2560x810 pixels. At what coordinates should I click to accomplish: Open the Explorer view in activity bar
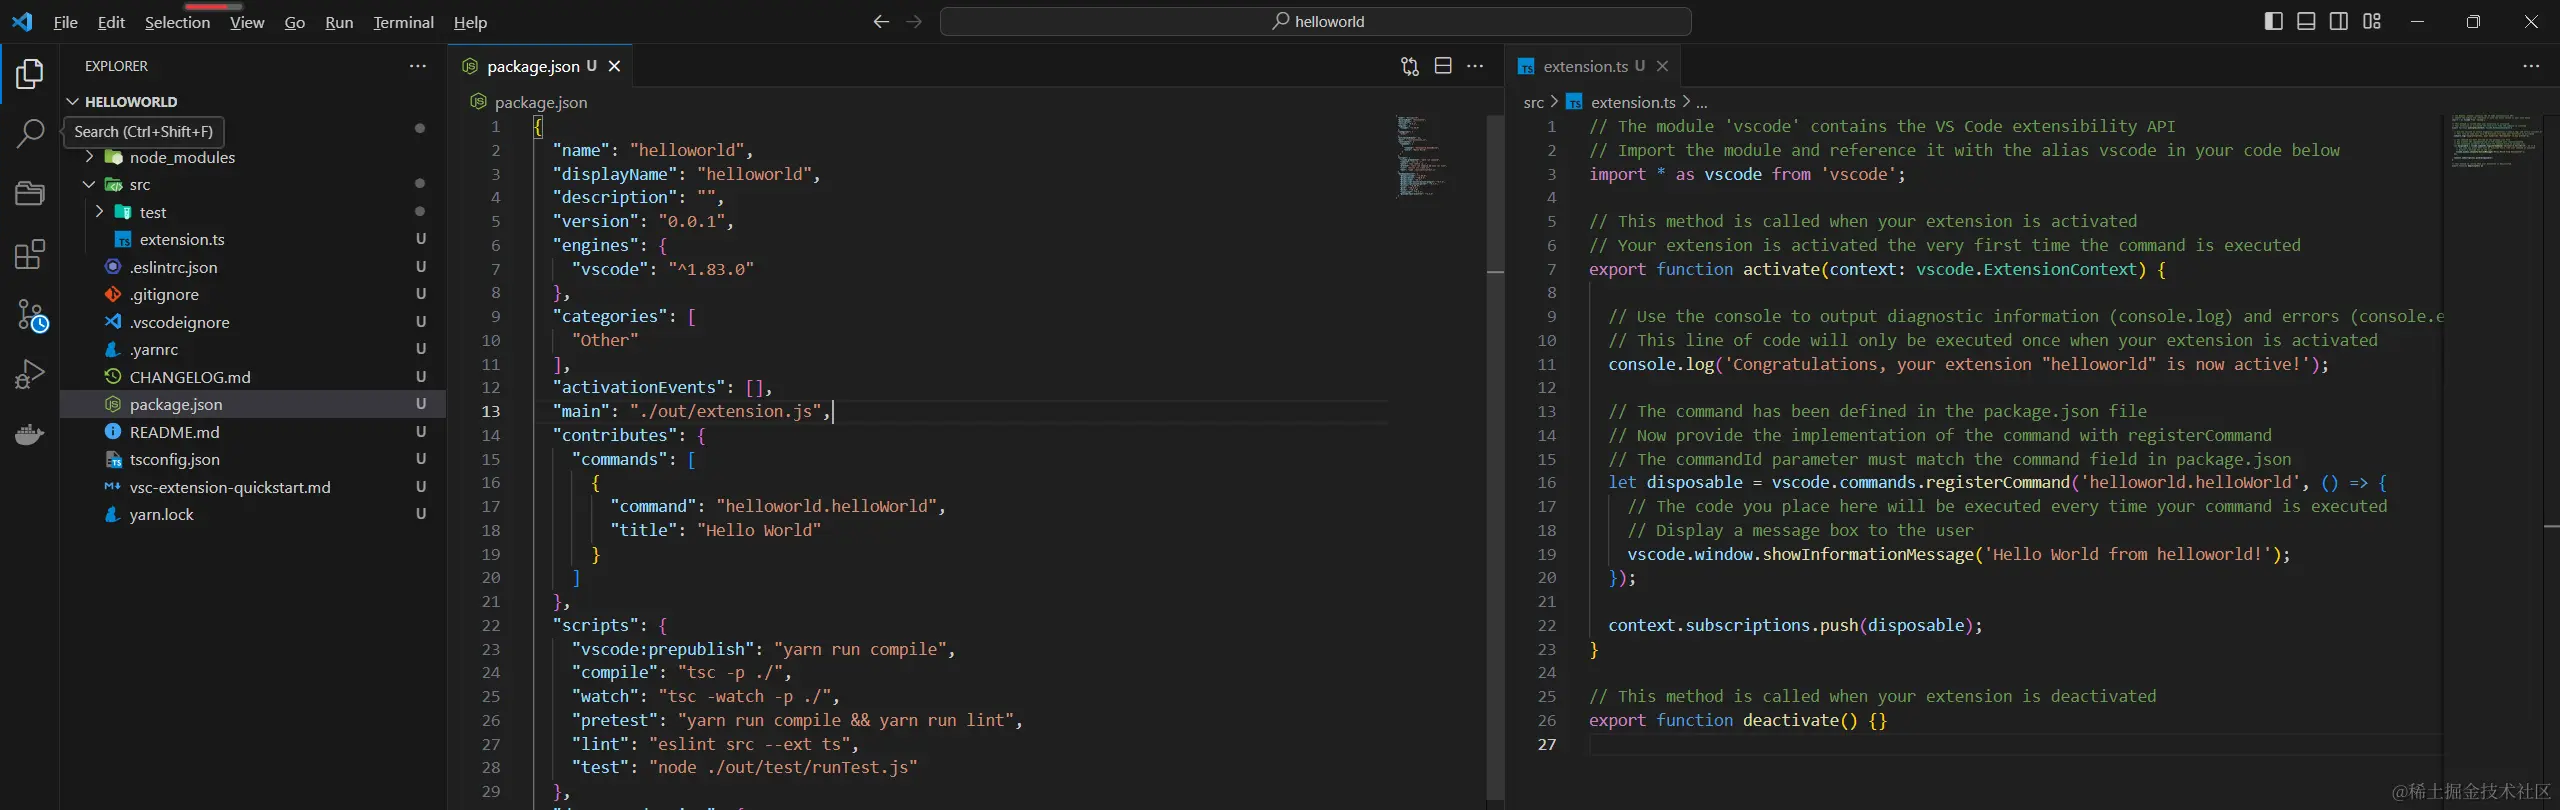[x=30, y=74]
